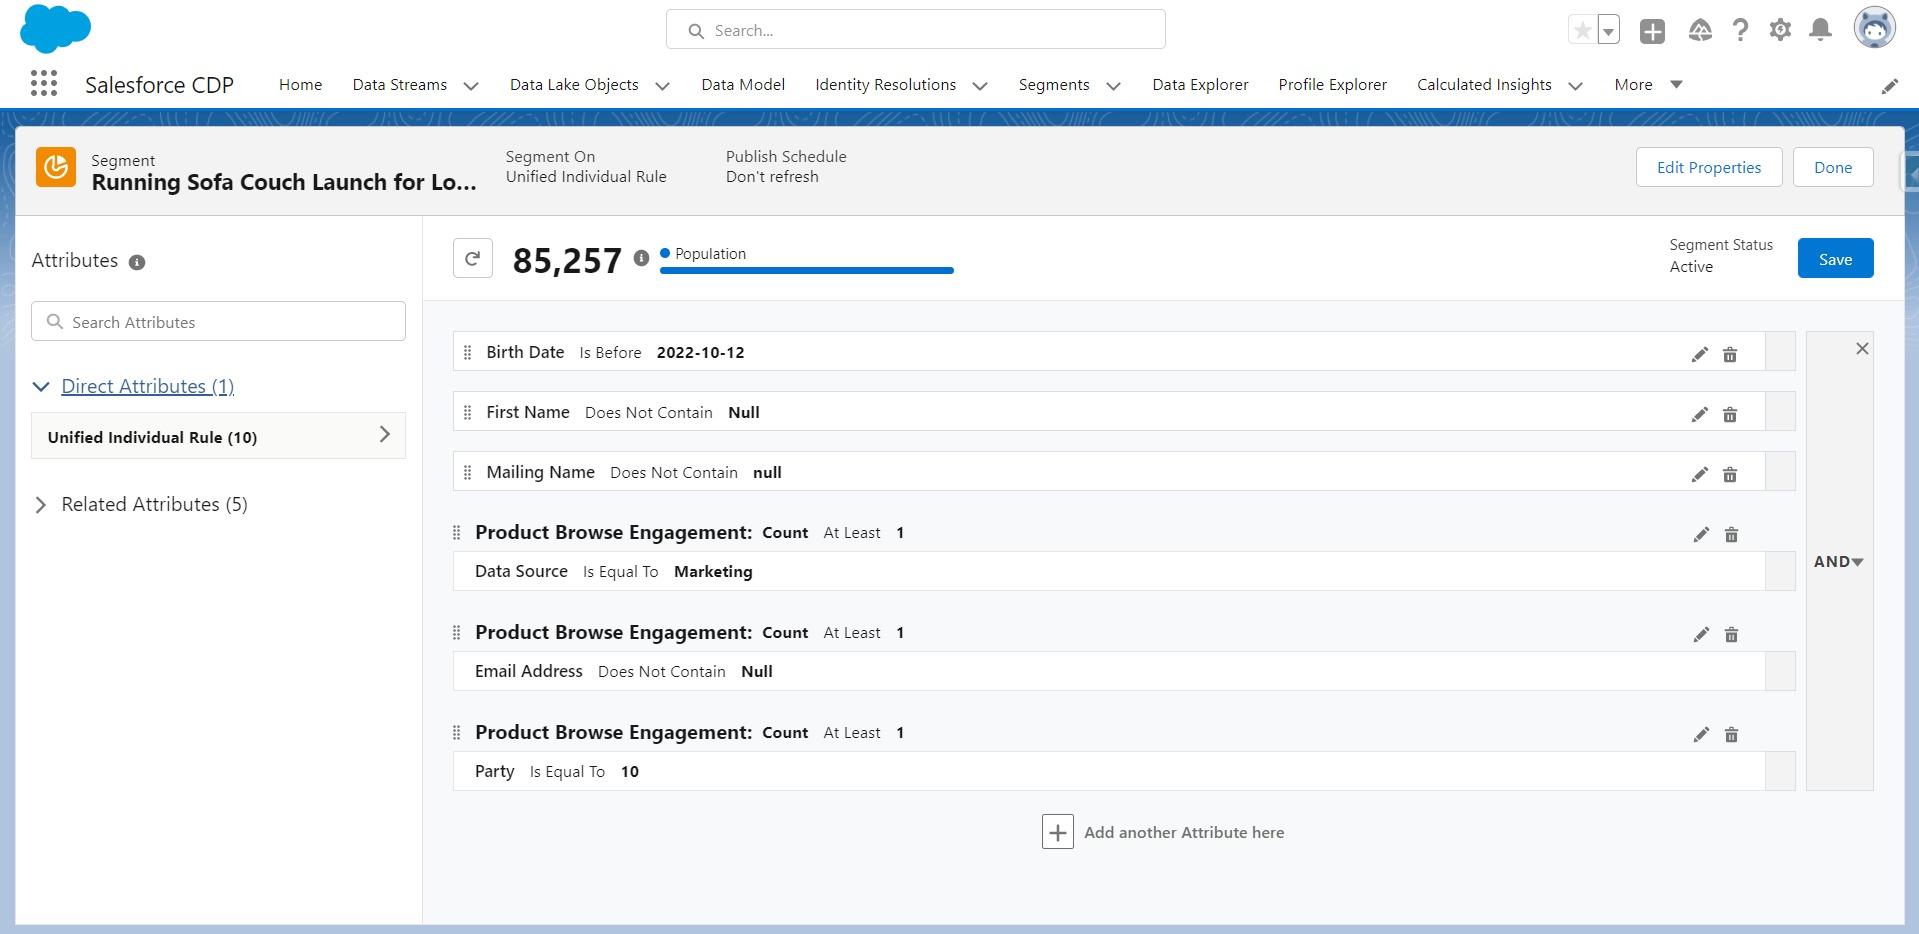This screenshot has height=934, width=1919.
Task: Click the drag handle on Mailing Name row
Action: point(467,472)
